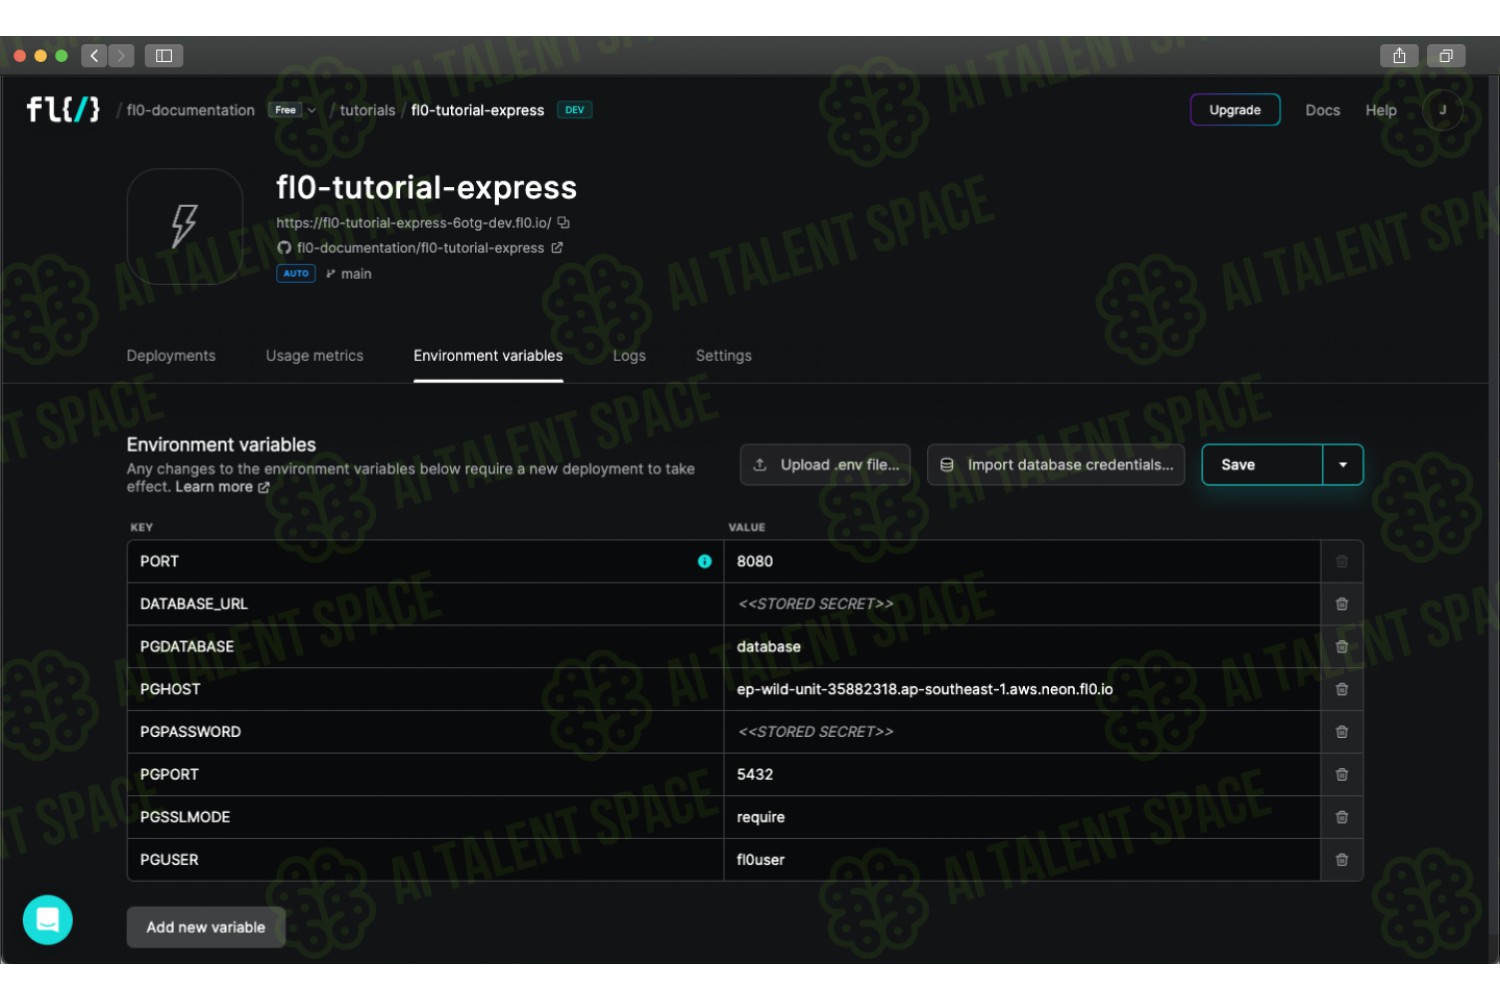Click the PGPORT key field
Screen dimensions: 1500x1000
coord(425,774)
